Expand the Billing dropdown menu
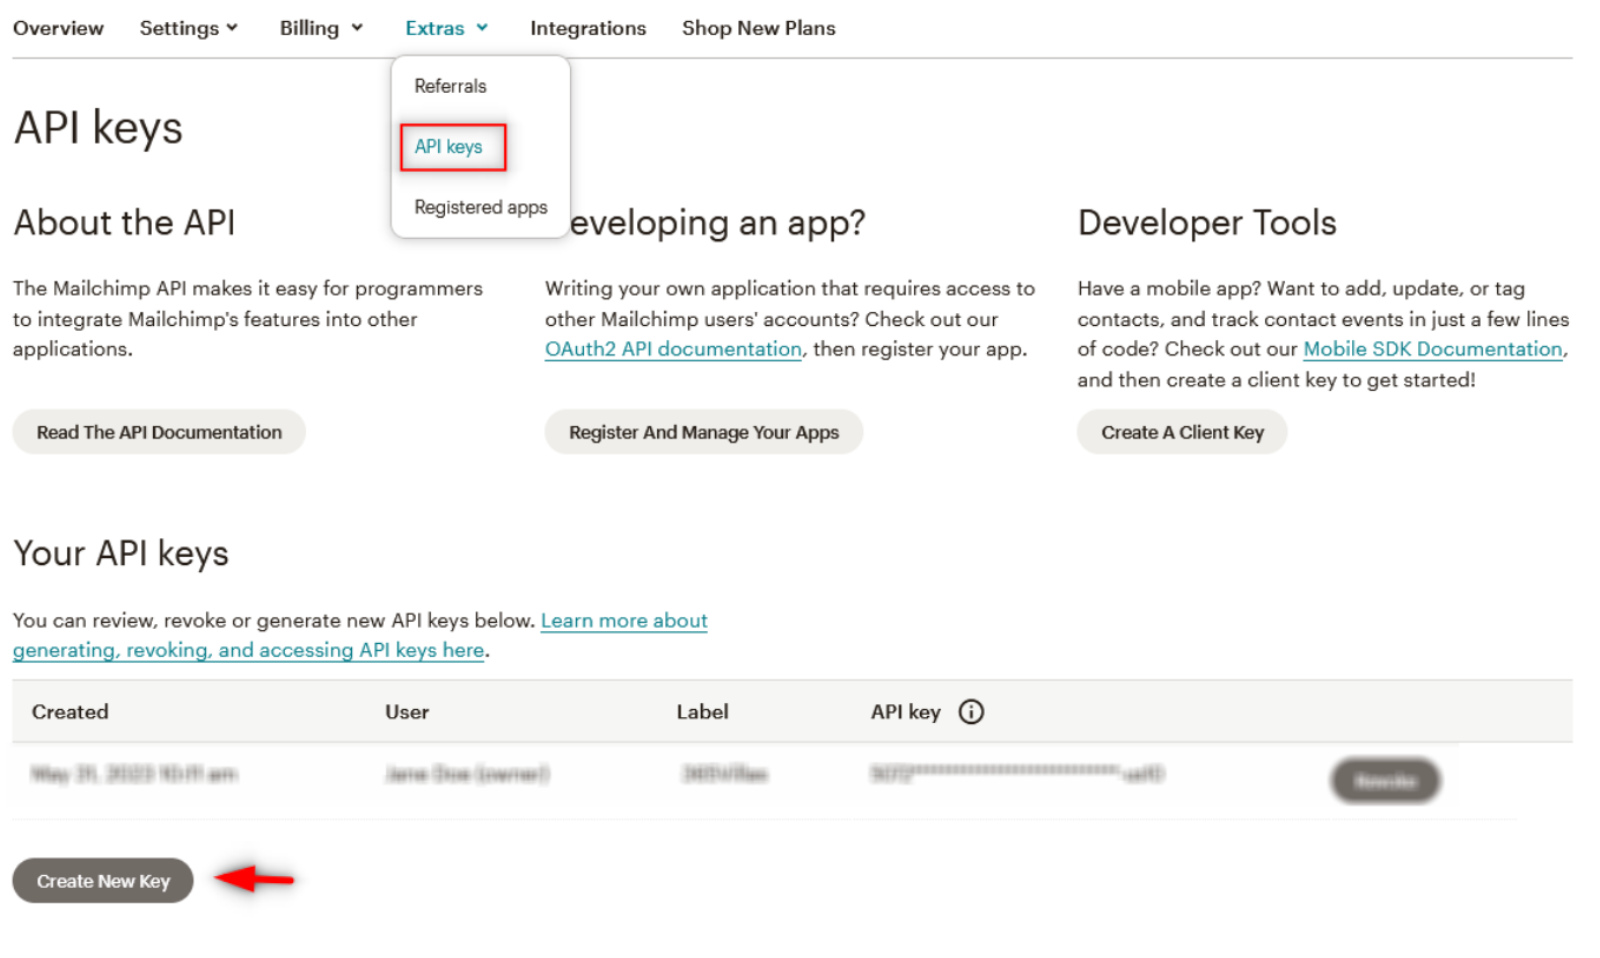This screenshot has height=958, width=1600. [x=321, y=28]
